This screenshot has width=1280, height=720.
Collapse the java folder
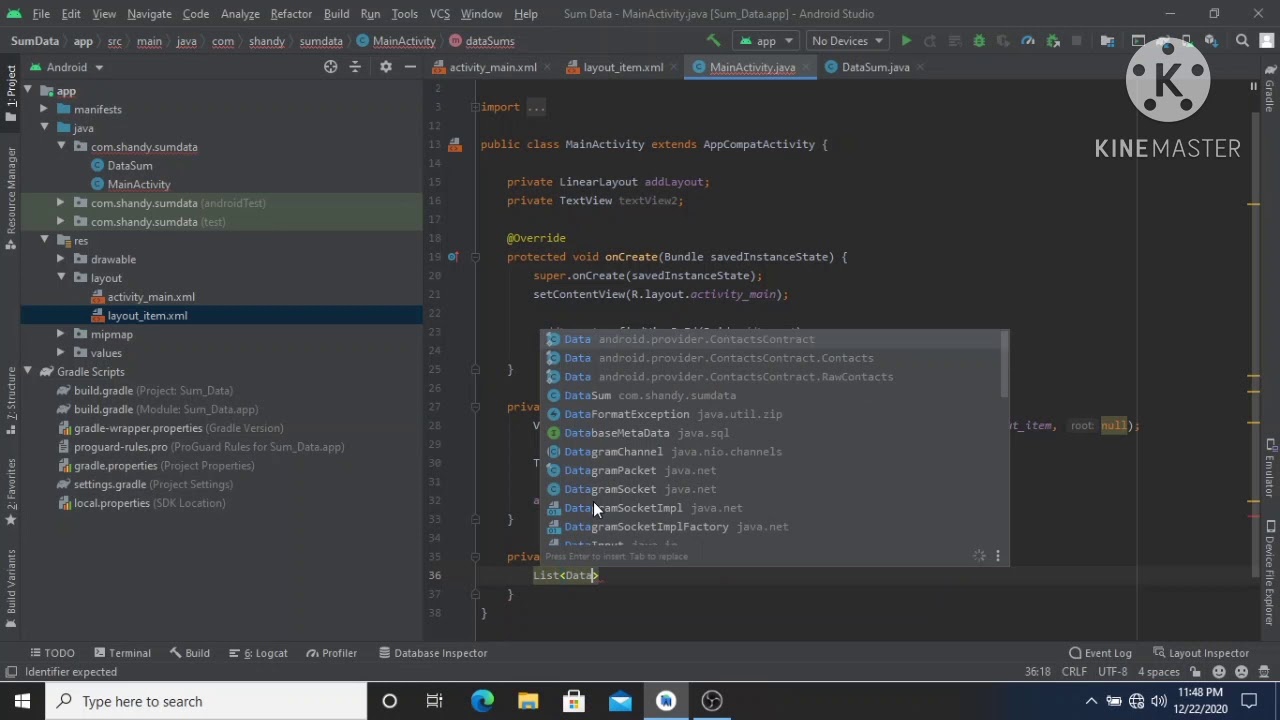click(x=45, y=128)
